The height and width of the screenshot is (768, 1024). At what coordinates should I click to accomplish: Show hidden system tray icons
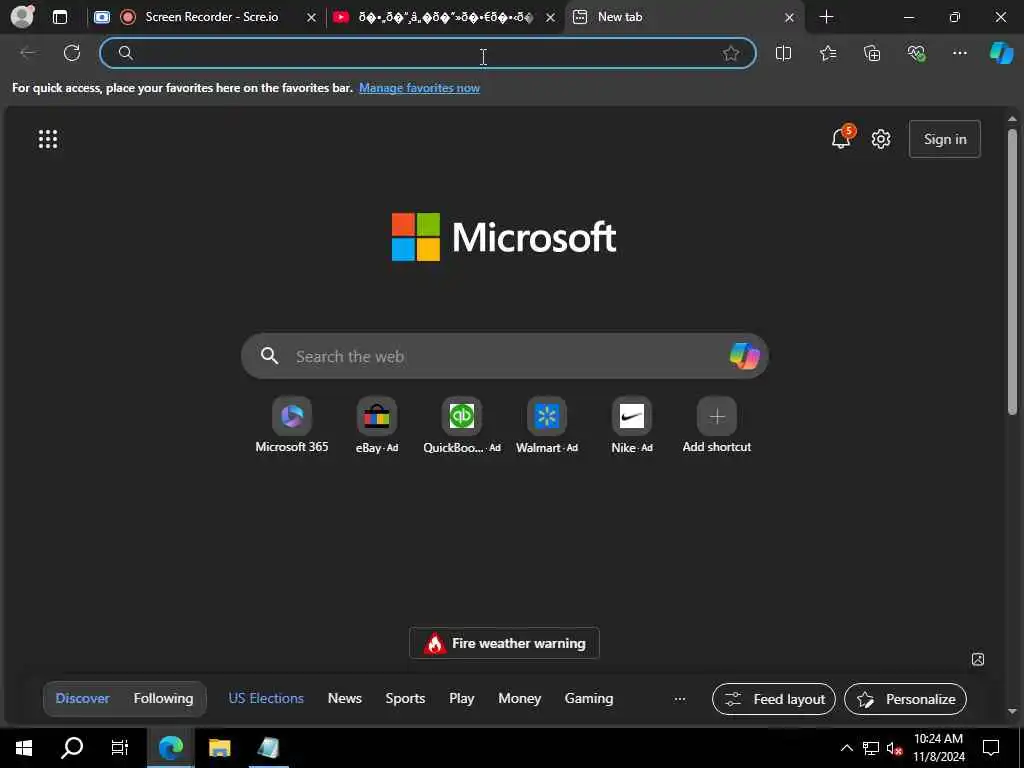coord(846,748)
